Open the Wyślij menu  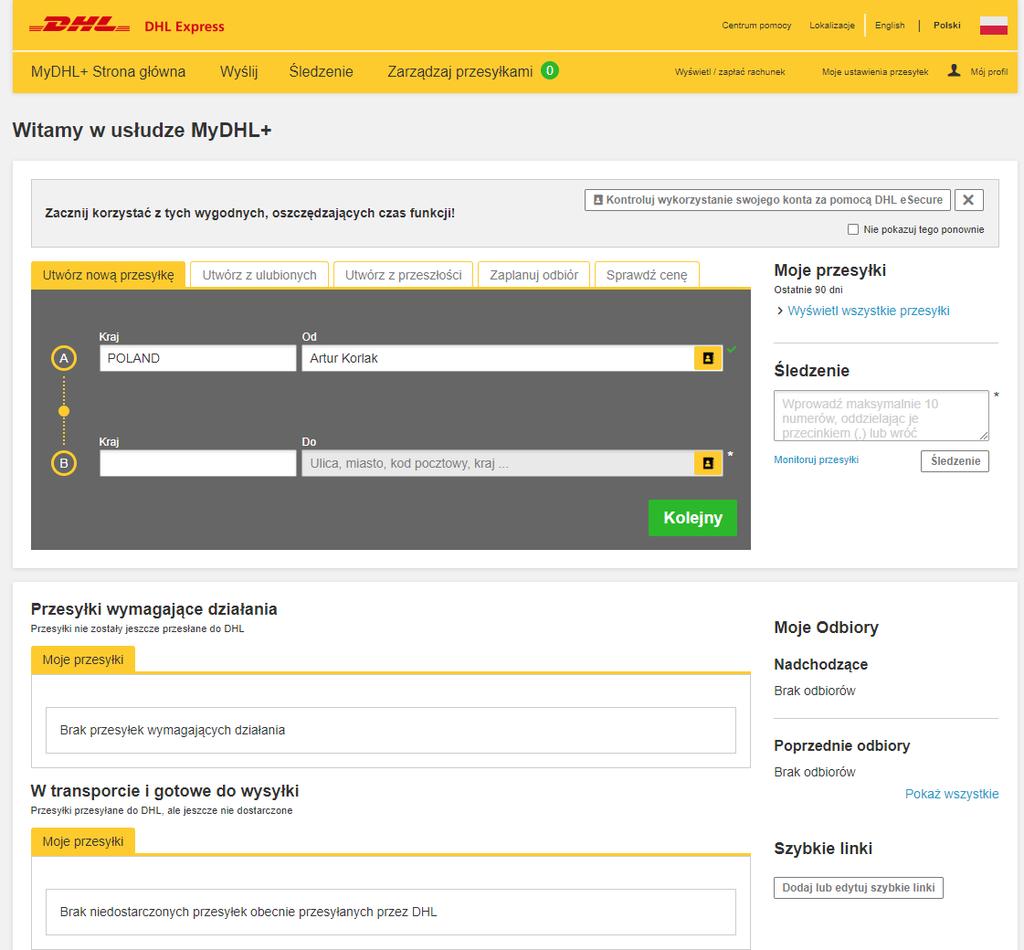tap(239, 71)
